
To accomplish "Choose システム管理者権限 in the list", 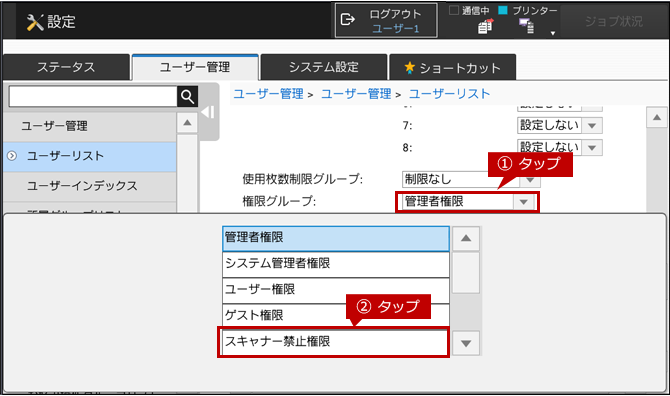I will pos(336,264).
